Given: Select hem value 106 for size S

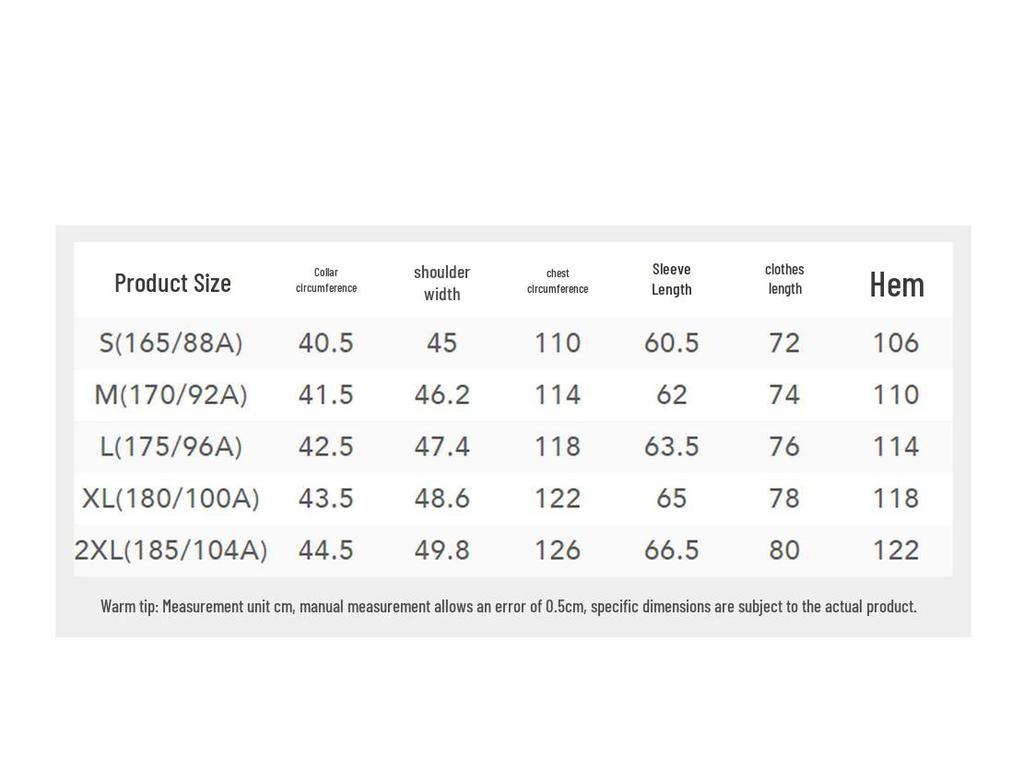Looking at the screenshot, I should (x=896, y=343).
